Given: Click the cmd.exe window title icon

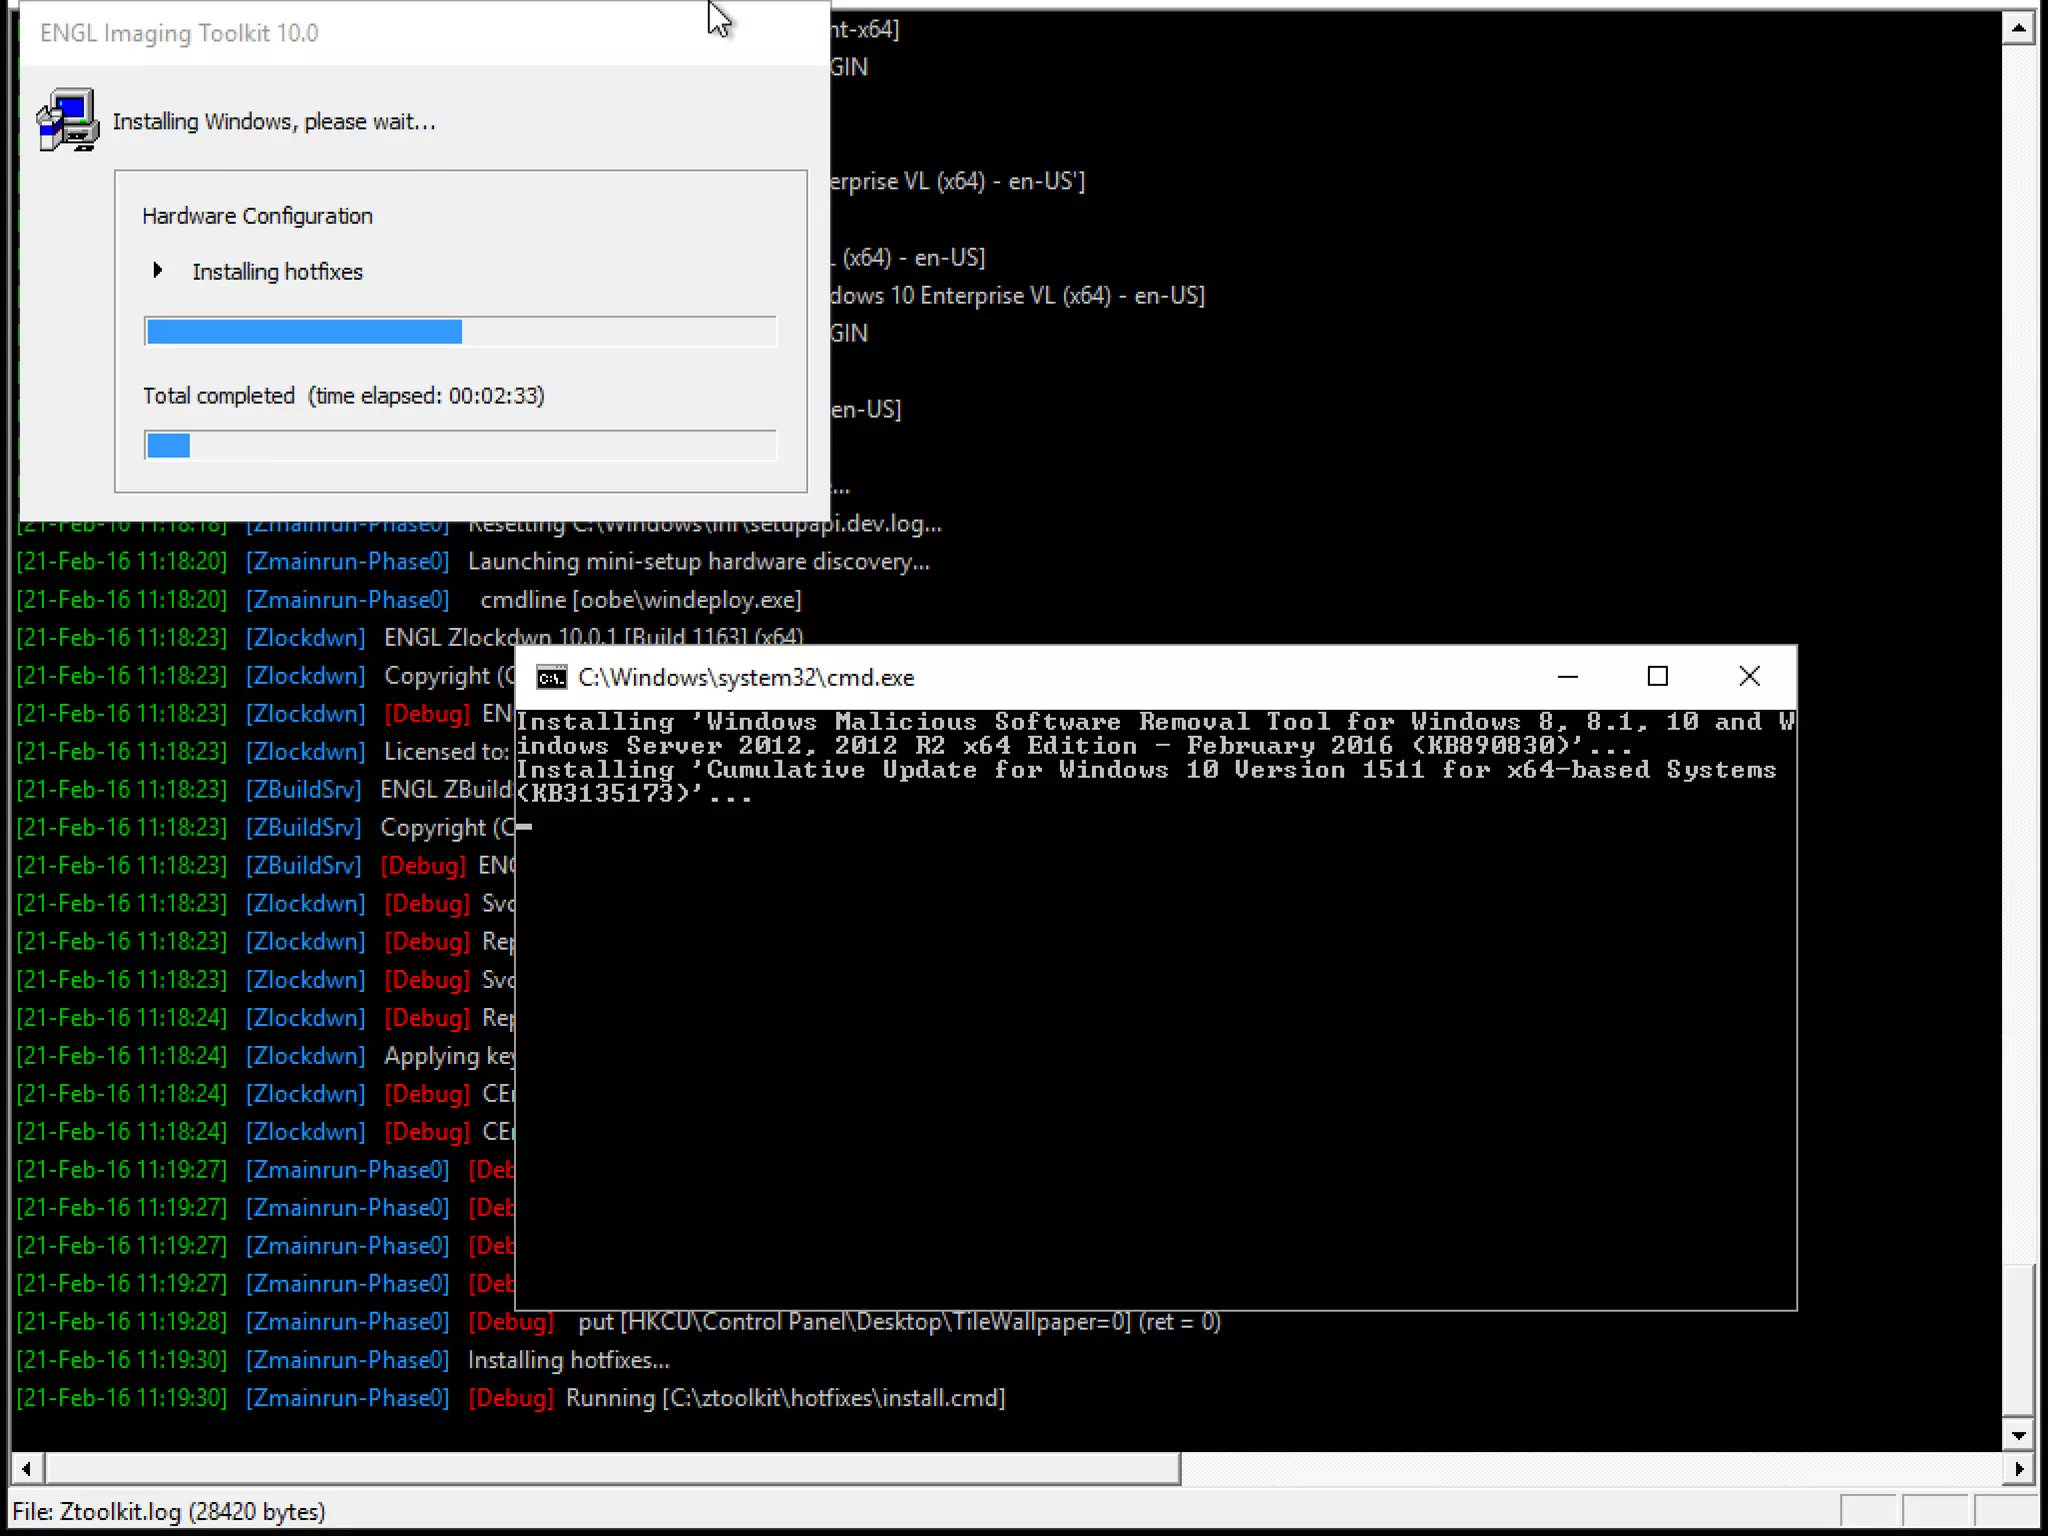Looking at the screenshot, I should tap(551, 678).
